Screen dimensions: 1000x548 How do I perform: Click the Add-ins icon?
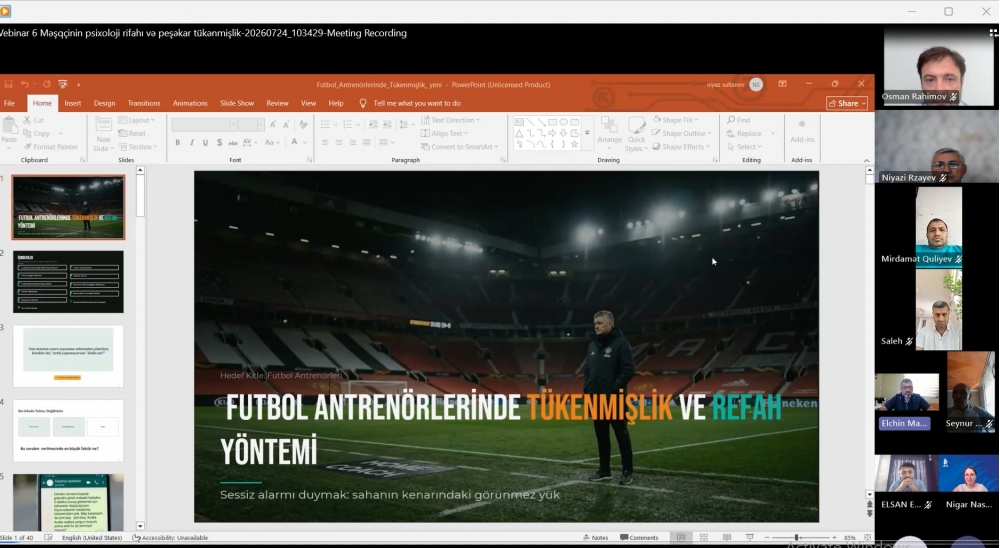click(x=802, y=124)
